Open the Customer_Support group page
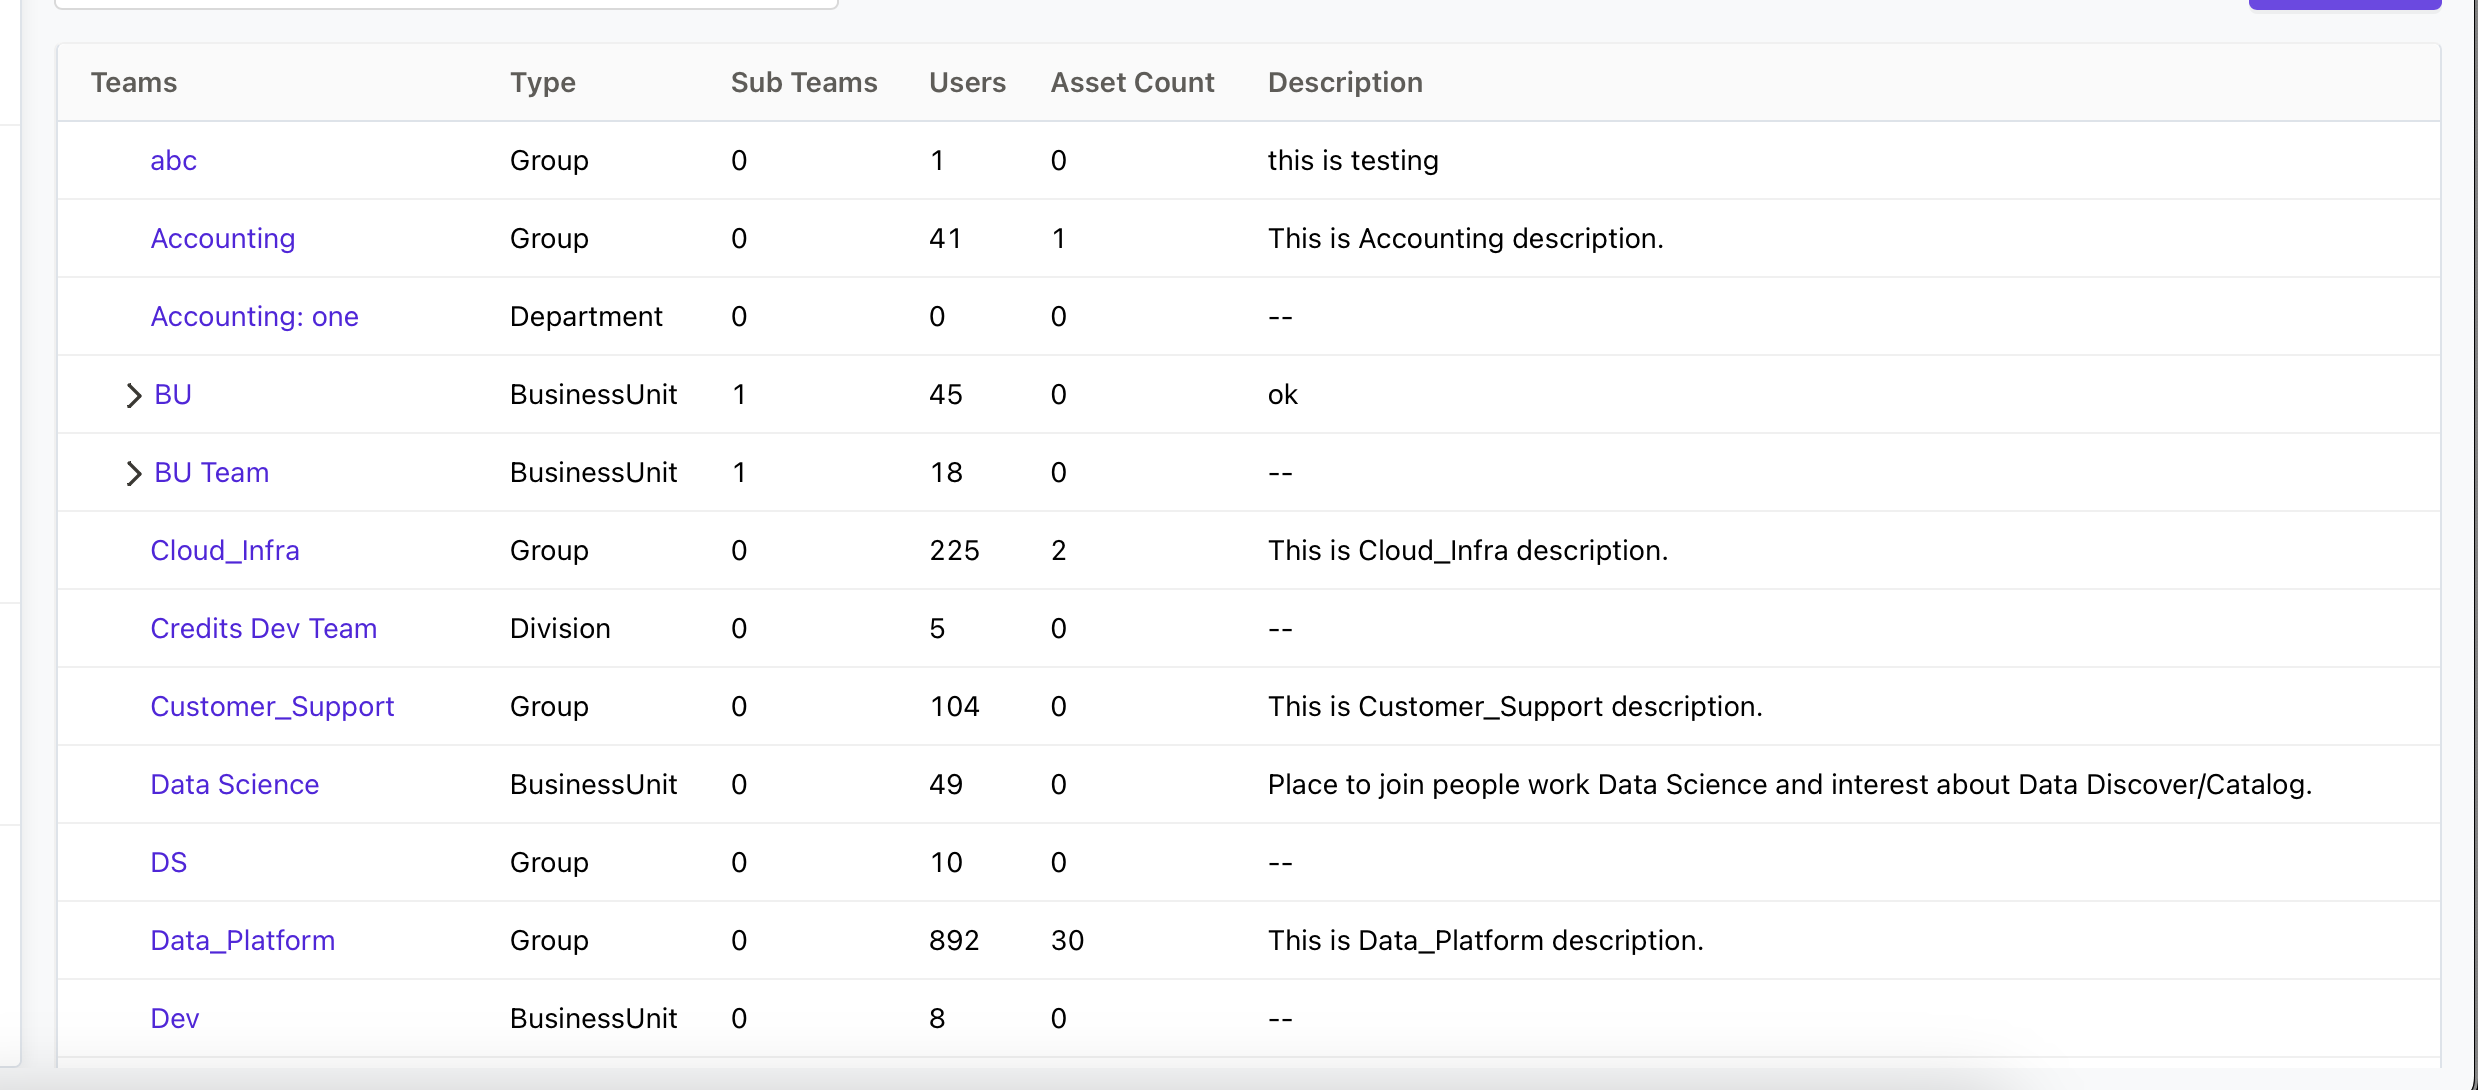2478x1090 pixels. 272,706
